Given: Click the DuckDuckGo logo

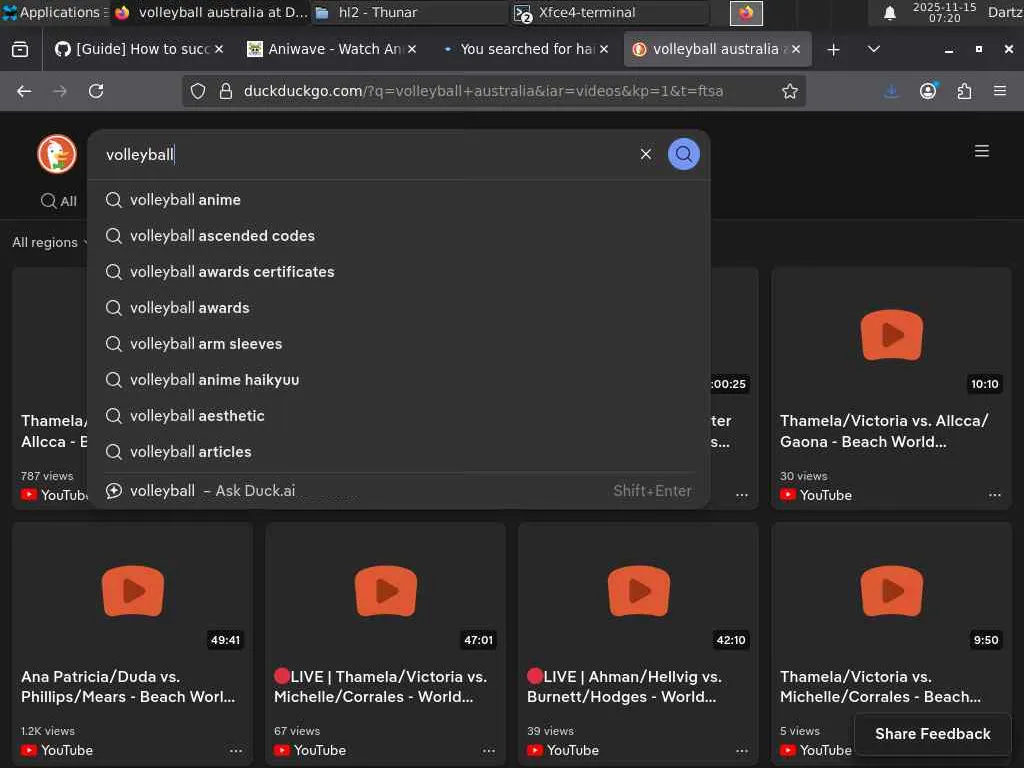Looking at the screenshot, I should point(57,154).
